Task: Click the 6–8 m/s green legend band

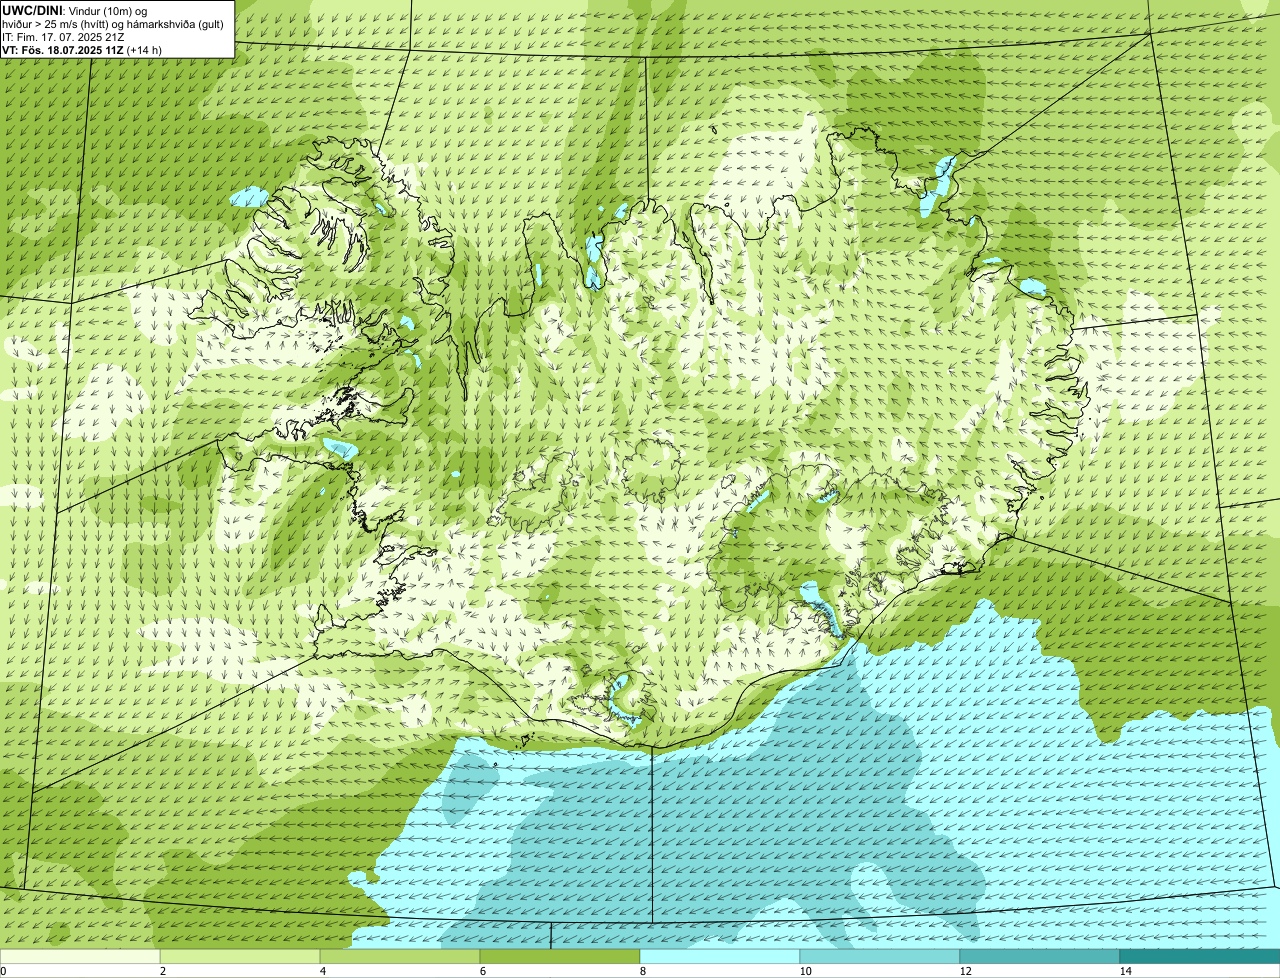Action: [560, 957]
